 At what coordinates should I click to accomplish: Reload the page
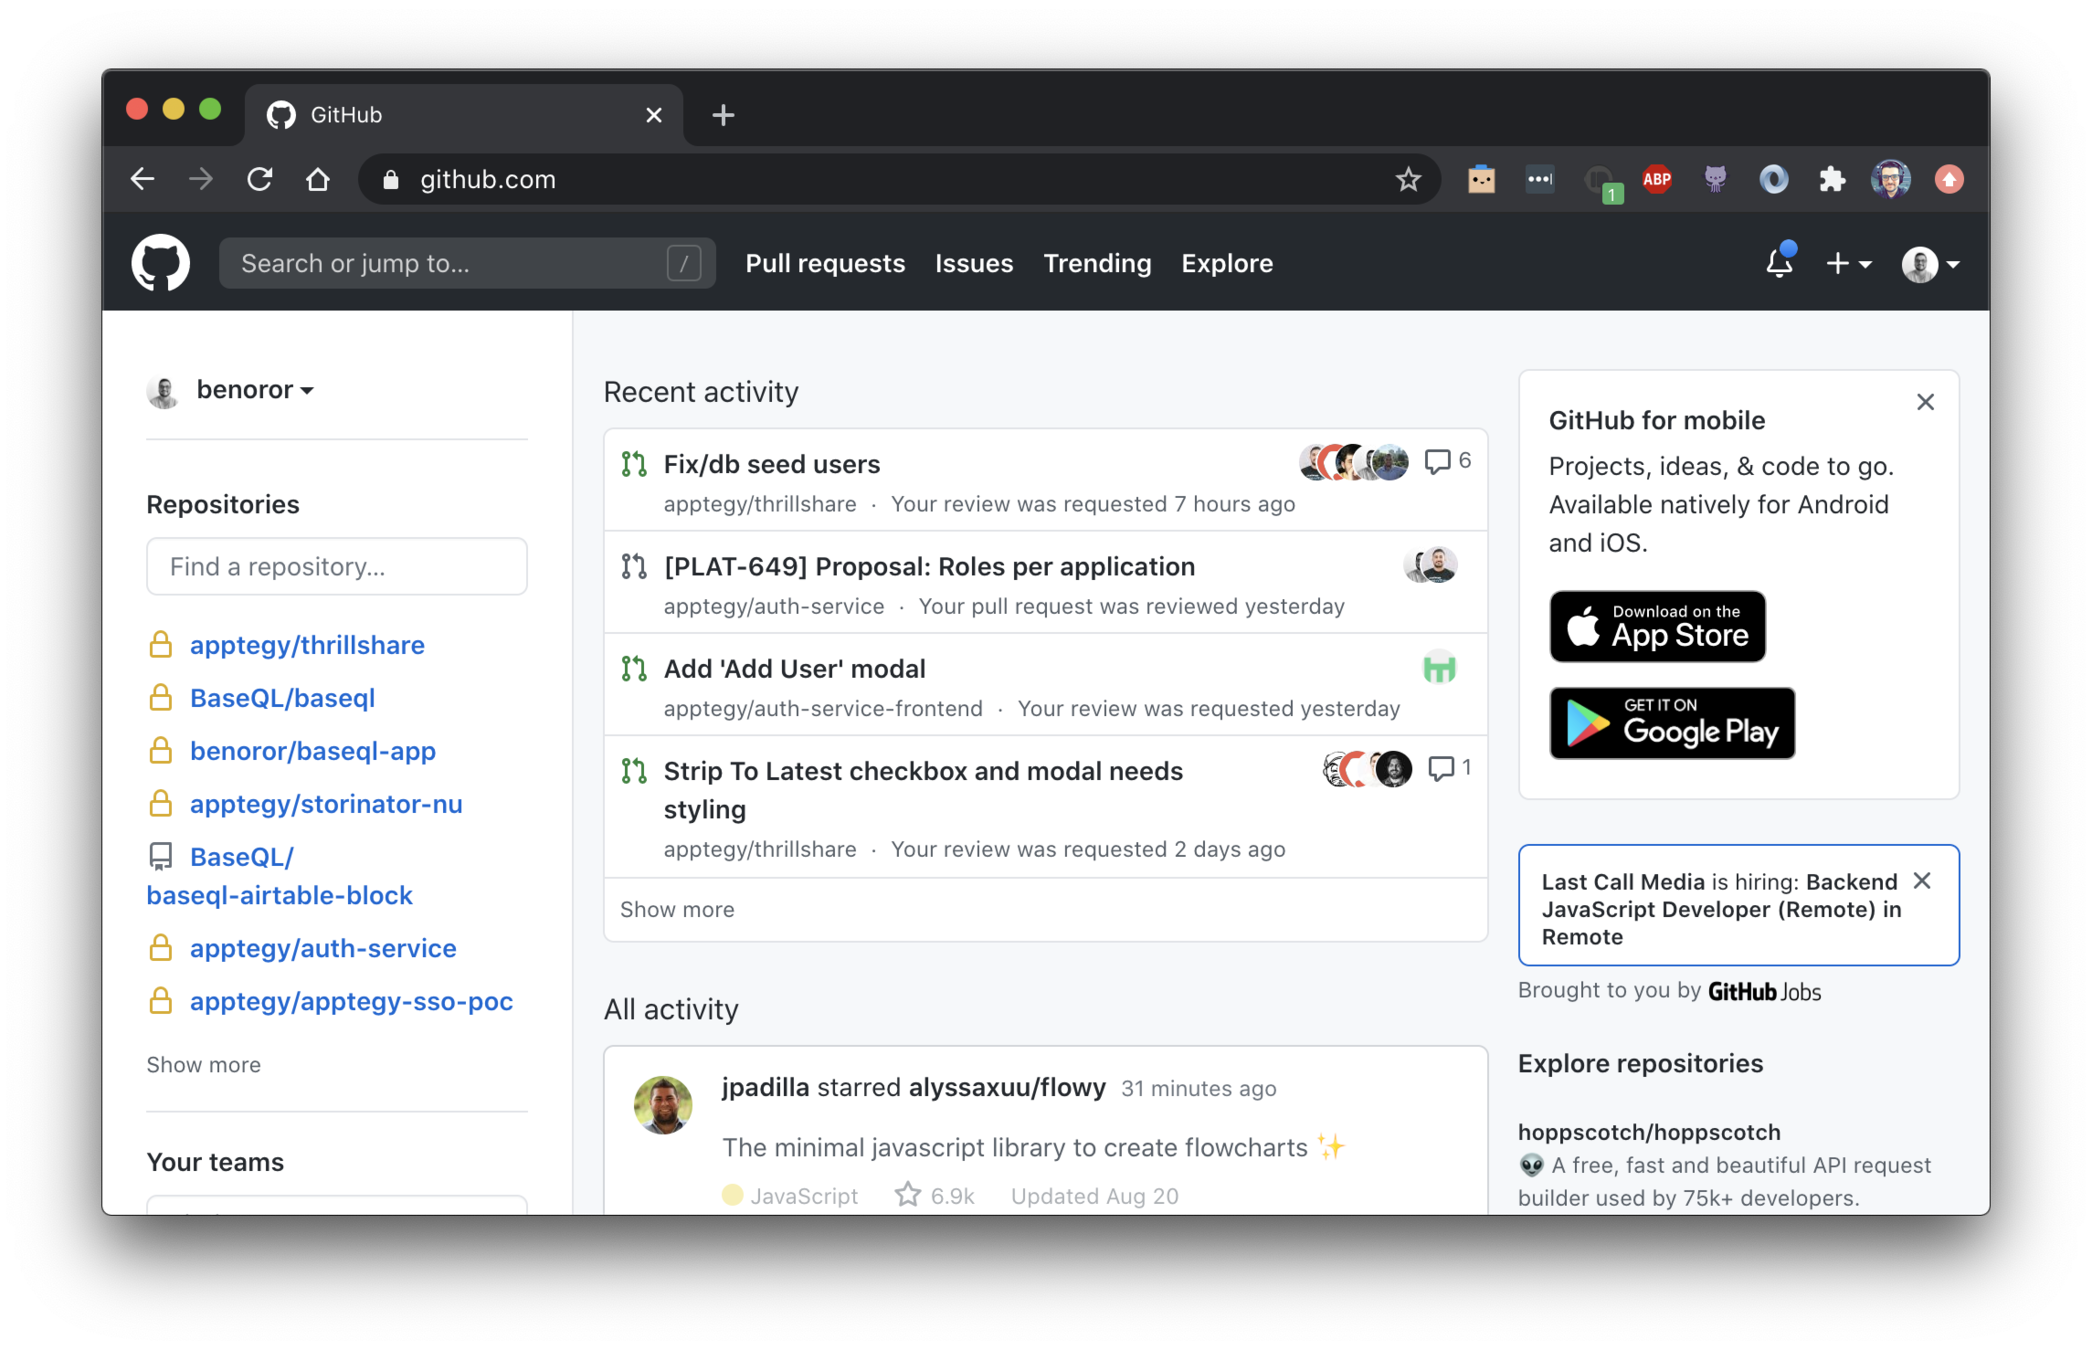(260, 179)
